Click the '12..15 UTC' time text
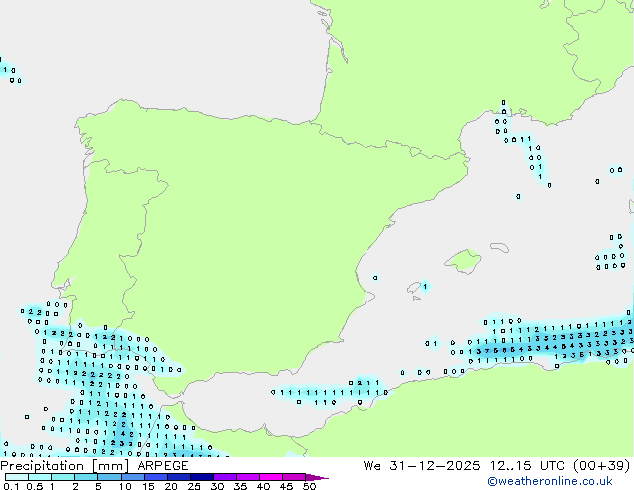Screen dimensions: 634x490 [526, 466]
